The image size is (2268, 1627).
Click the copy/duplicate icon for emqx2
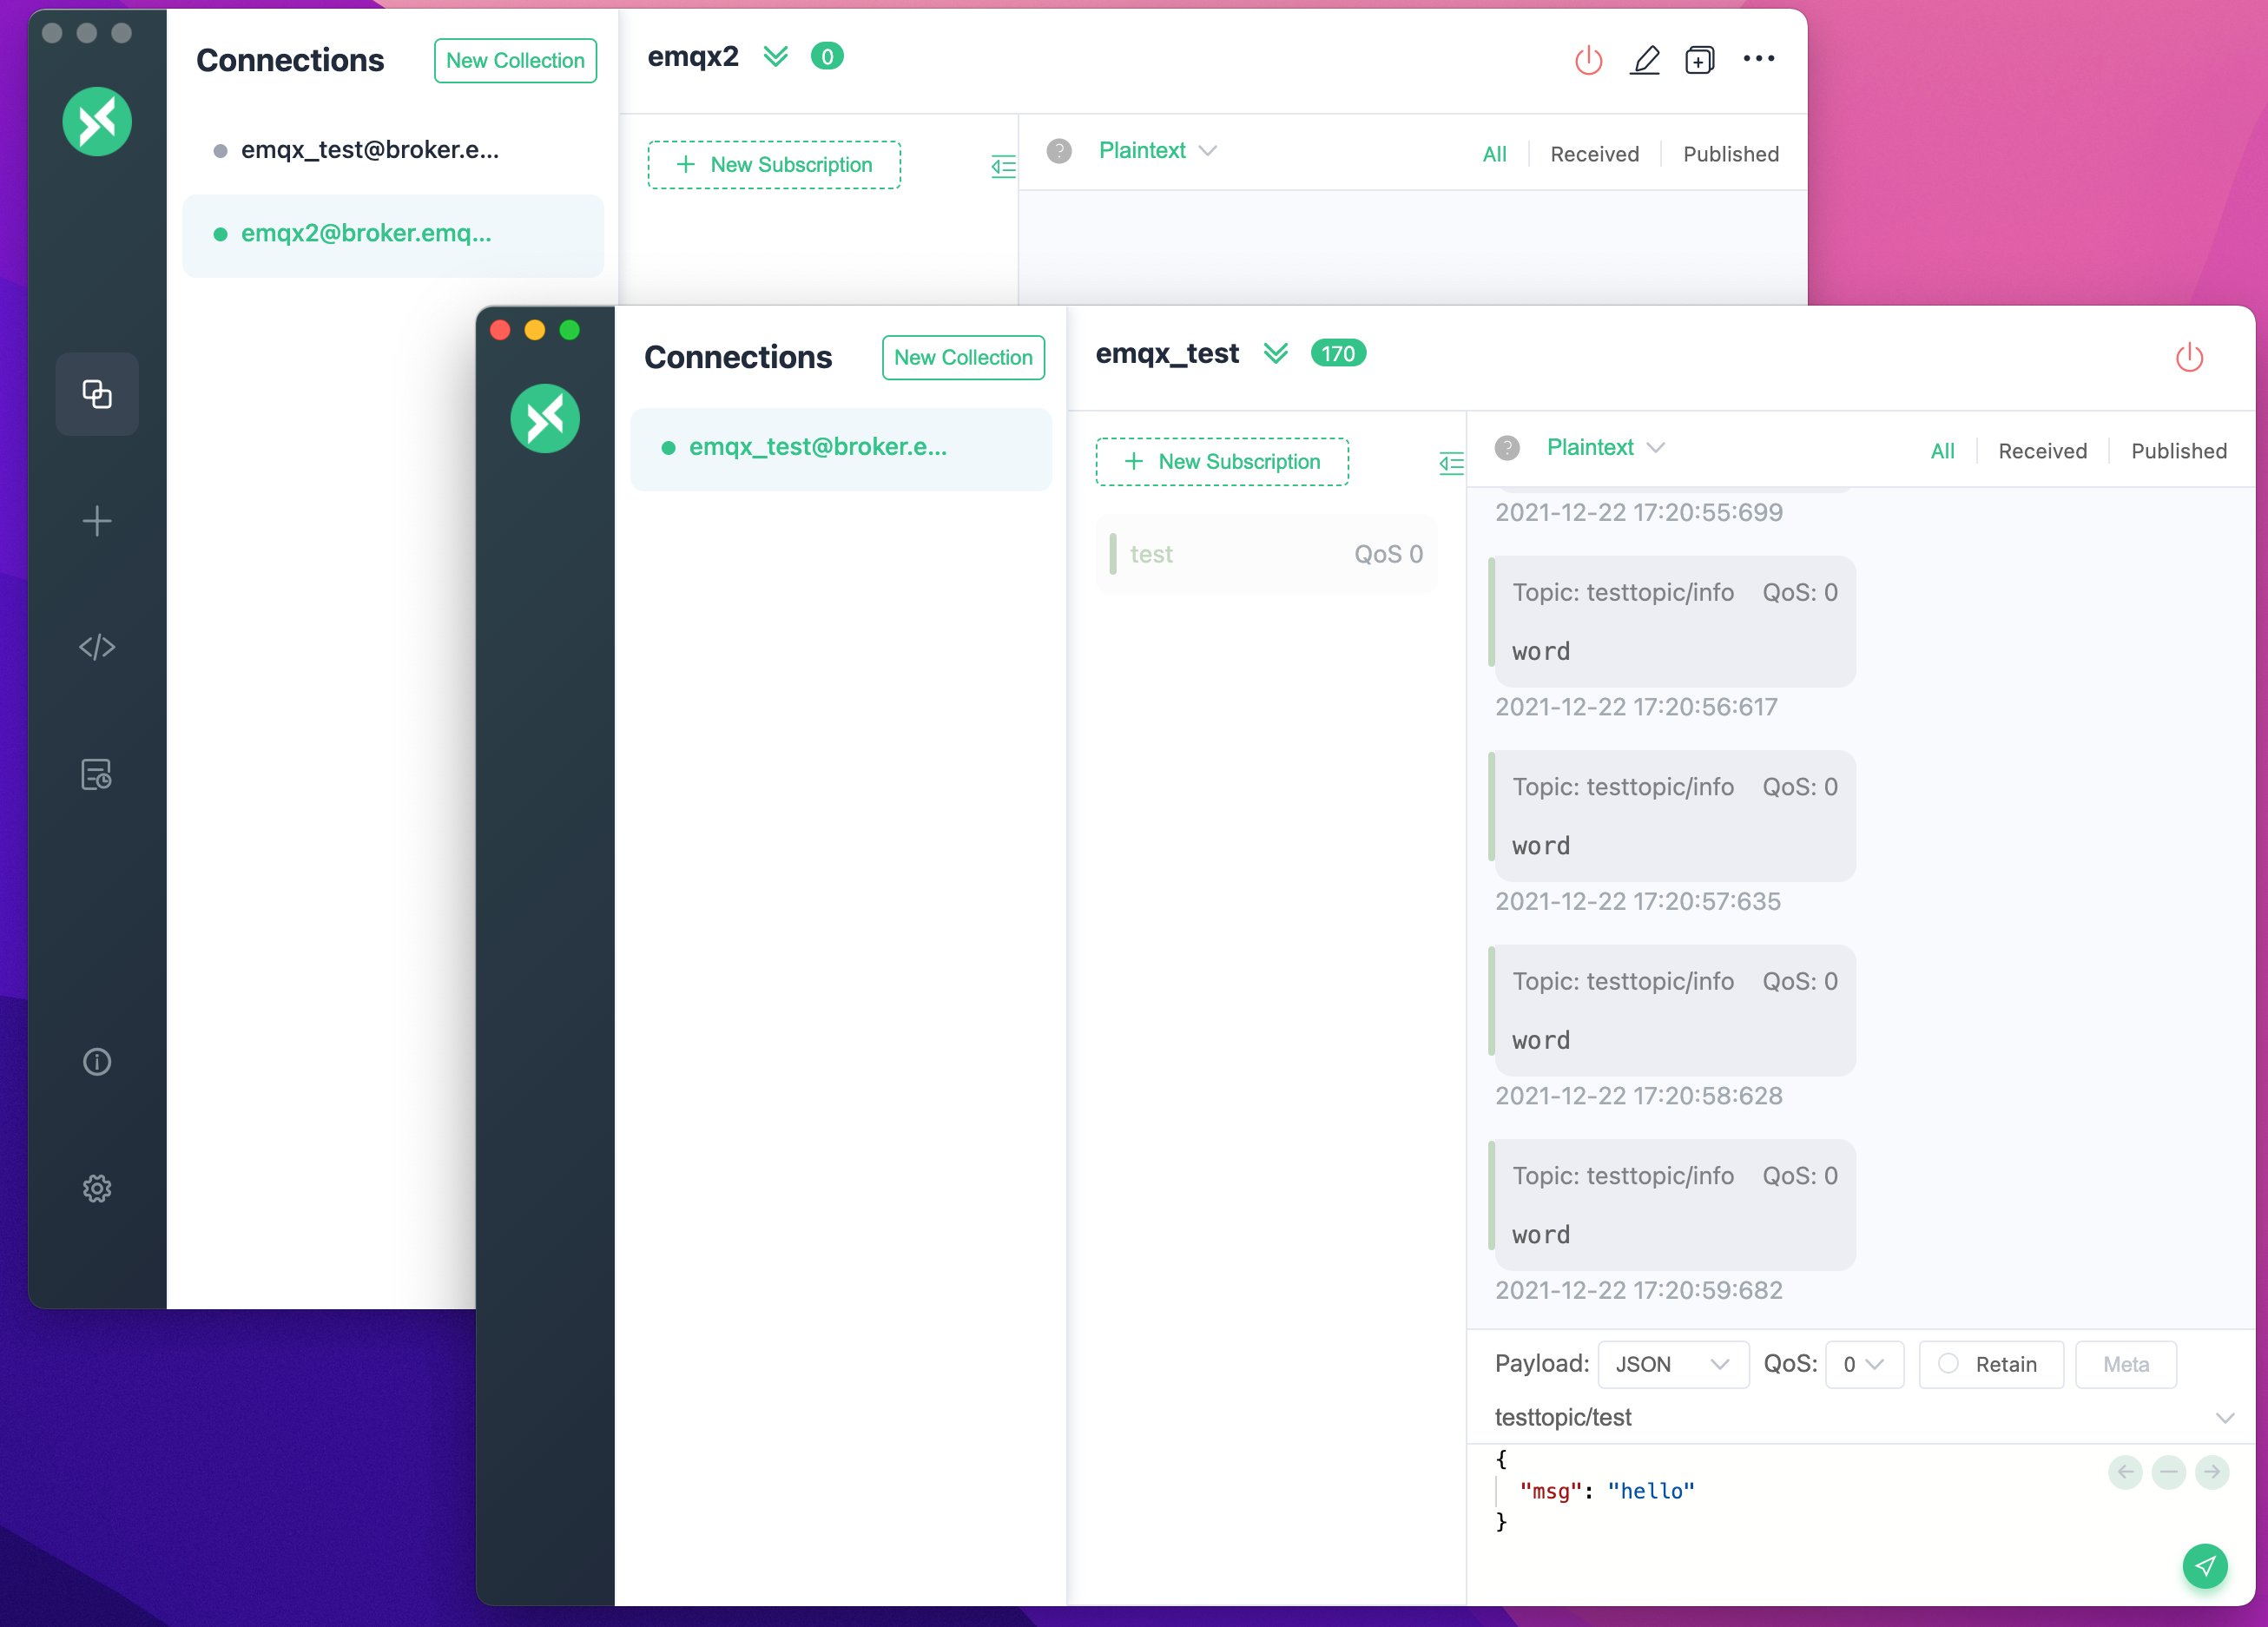click(x=1696, y=58)
